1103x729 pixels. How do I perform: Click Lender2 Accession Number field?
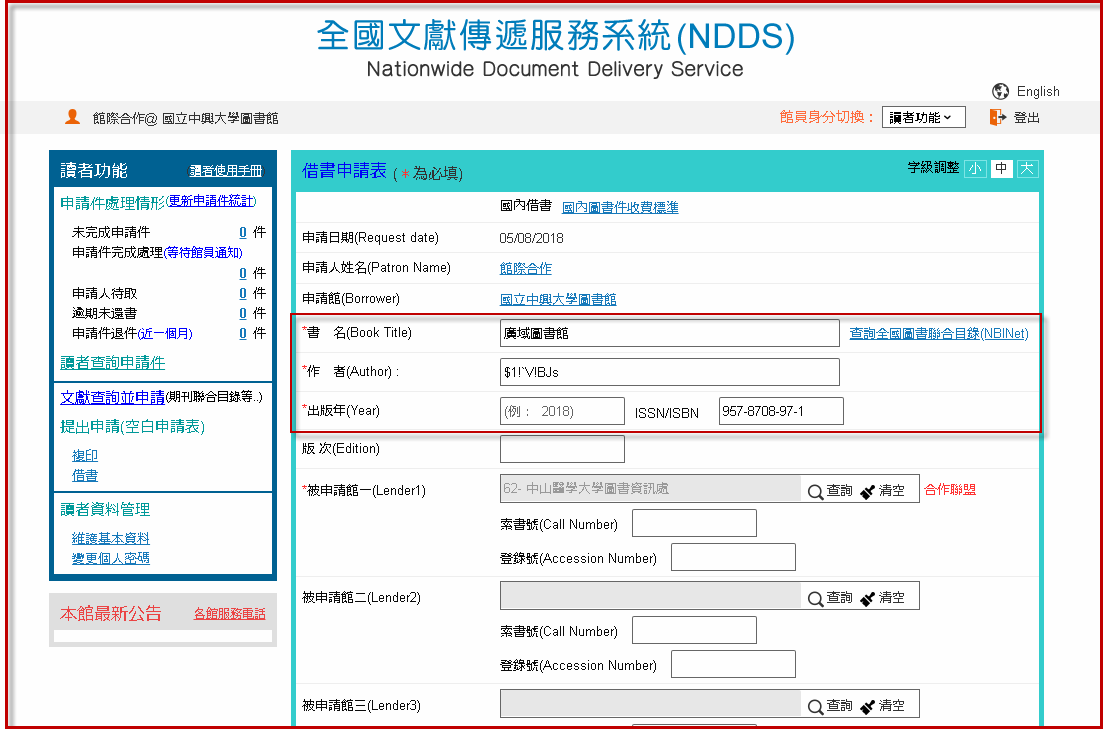point(733,664)
